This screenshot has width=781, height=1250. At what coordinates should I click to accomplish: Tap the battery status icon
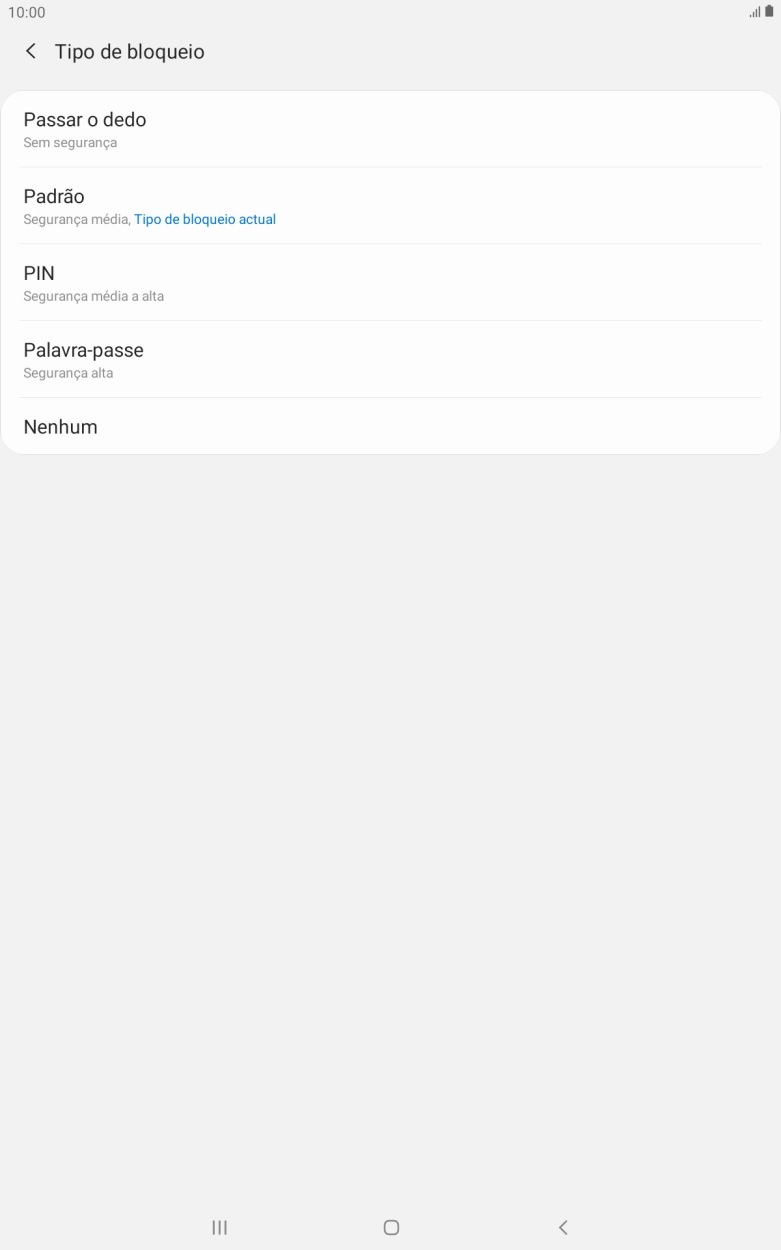click(769, 12)
